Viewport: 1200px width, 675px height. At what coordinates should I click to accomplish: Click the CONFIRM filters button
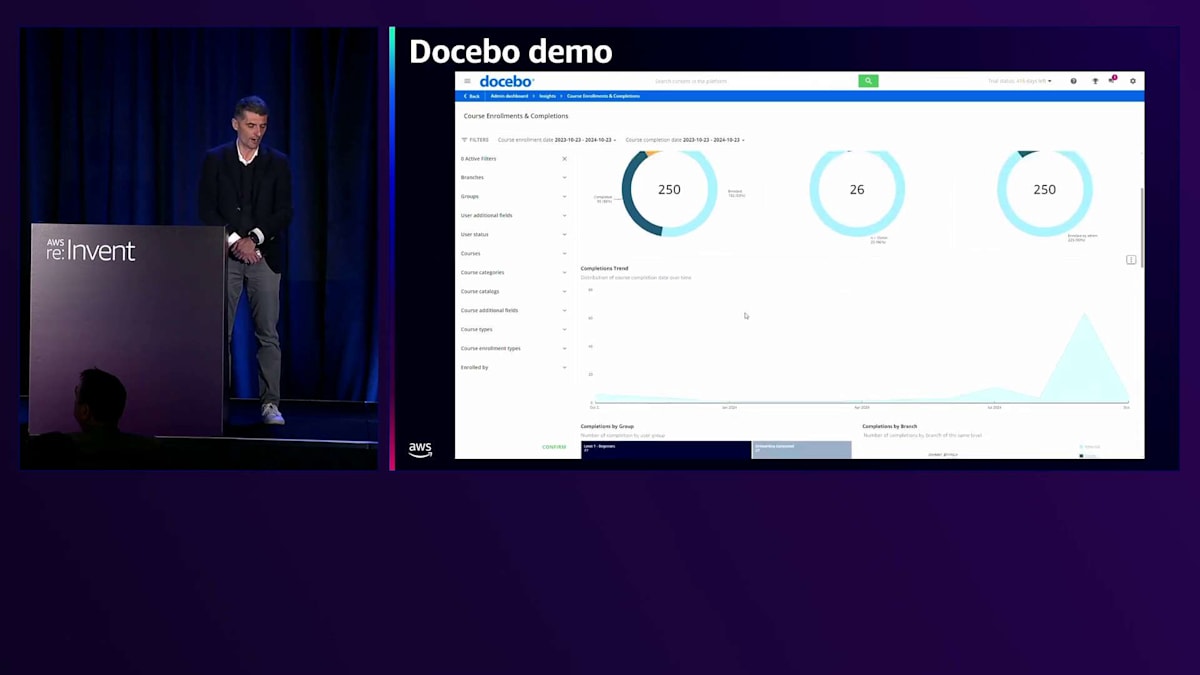click(x=554, y=447)
